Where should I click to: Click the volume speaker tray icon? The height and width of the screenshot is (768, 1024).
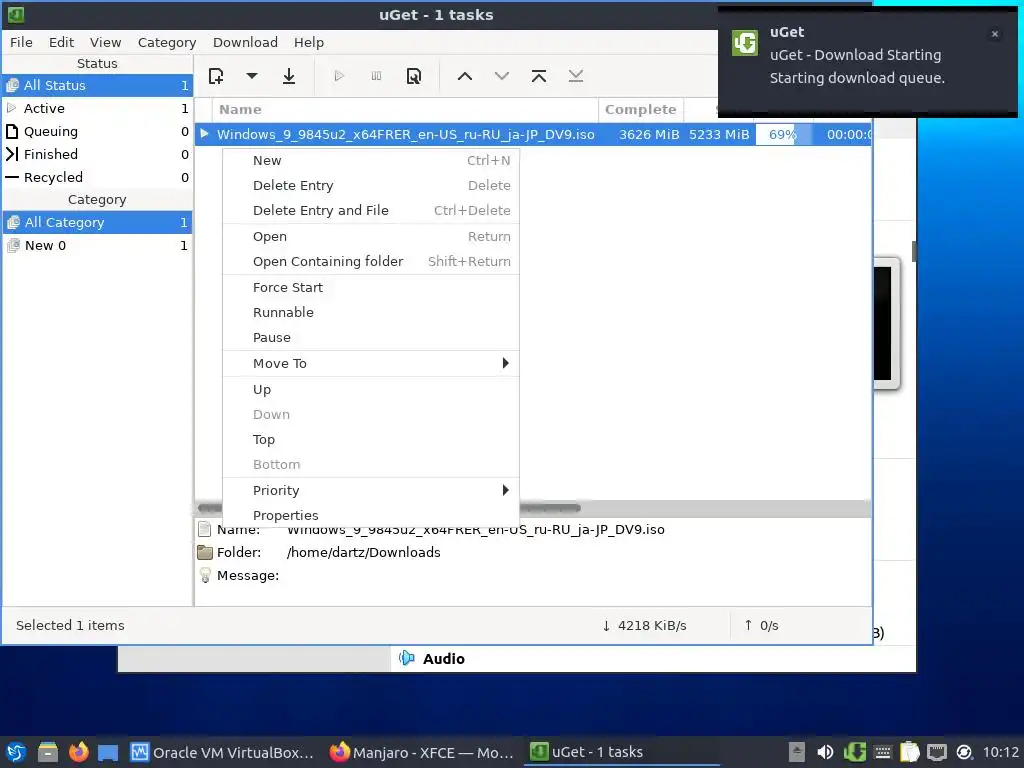(x=825, y=752)
